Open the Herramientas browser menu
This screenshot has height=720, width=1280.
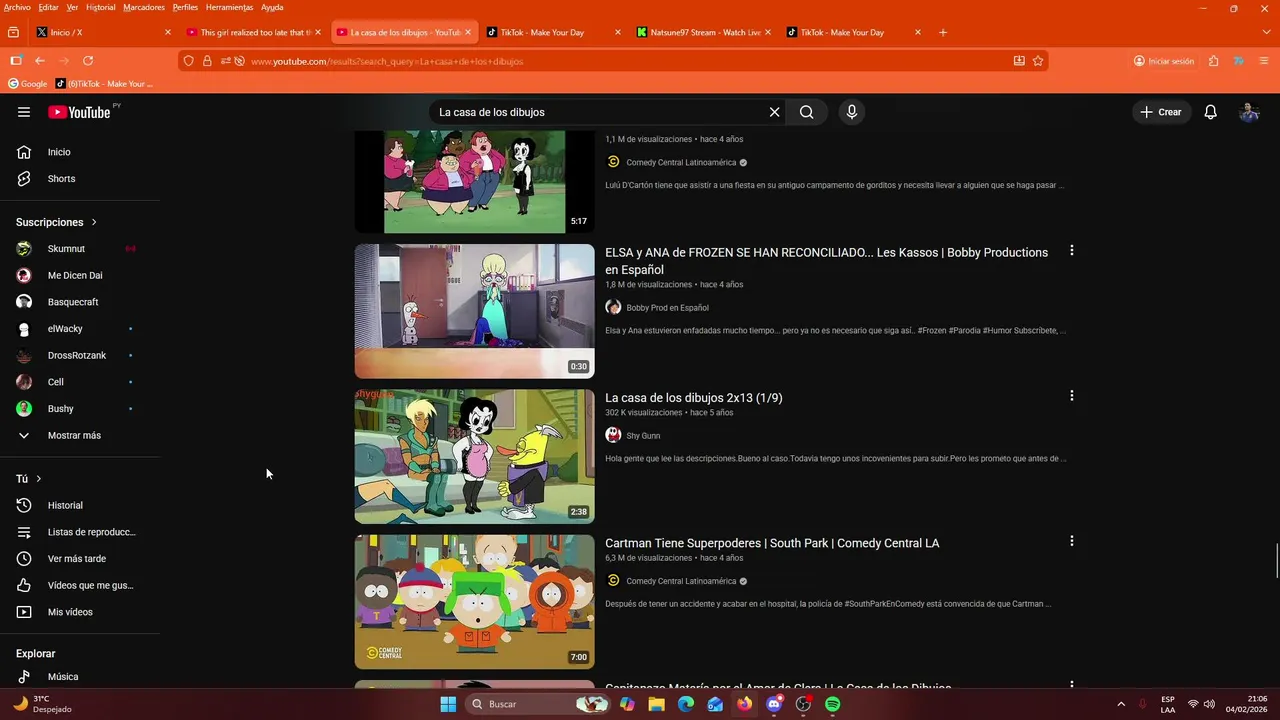[x=229, y=7]
